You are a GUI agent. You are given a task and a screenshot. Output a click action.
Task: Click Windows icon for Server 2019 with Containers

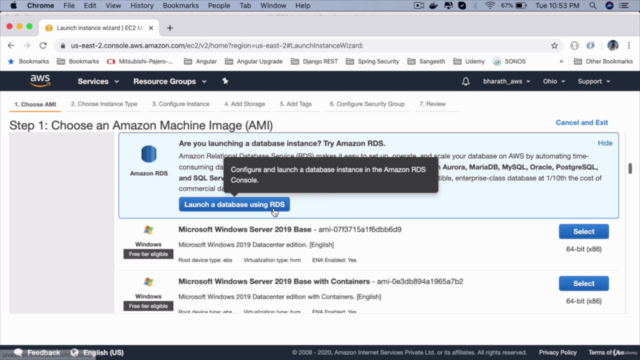point(148,282)
